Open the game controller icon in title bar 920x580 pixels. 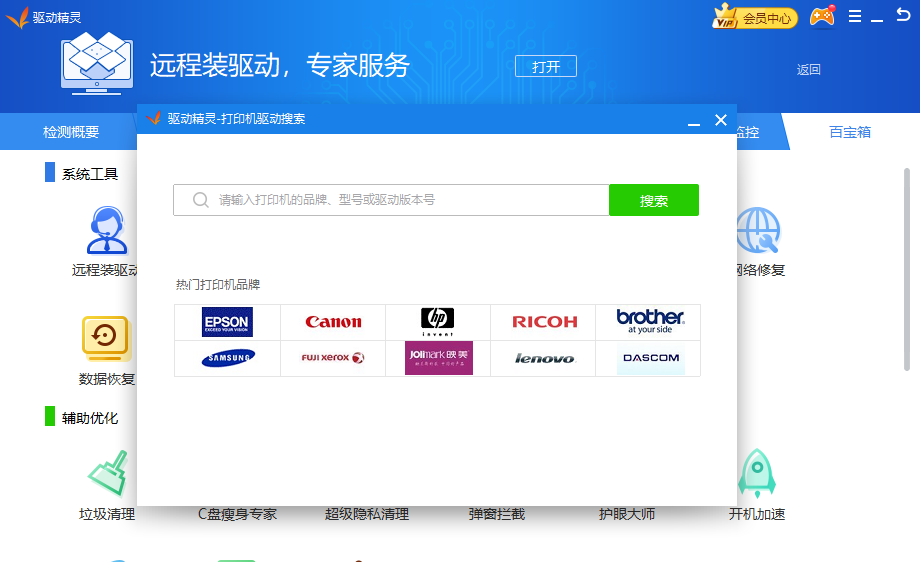[x=823, y=17]
